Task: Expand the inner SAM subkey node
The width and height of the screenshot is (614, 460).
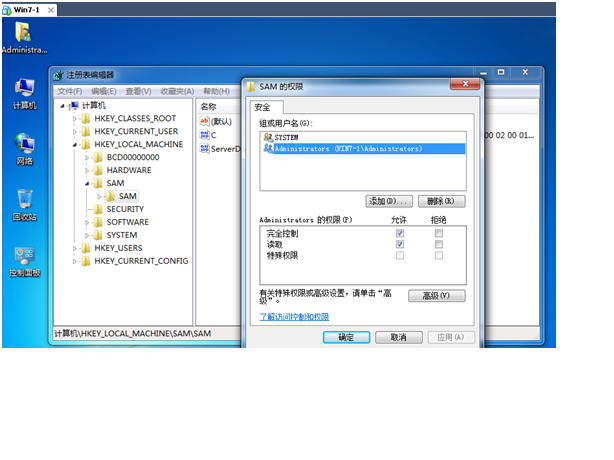Action: point(99,196)
